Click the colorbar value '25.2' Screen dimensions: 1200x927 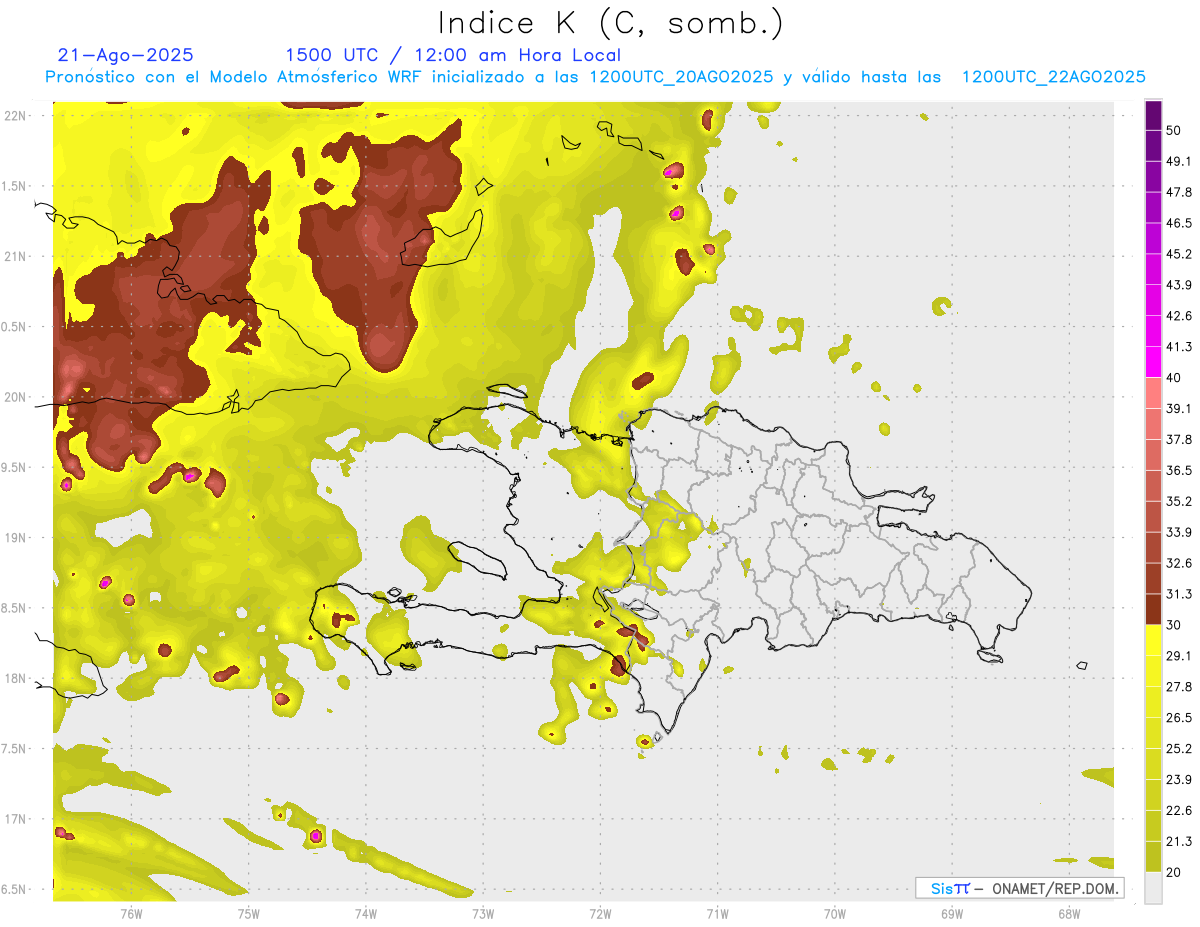coord(1180,748)
